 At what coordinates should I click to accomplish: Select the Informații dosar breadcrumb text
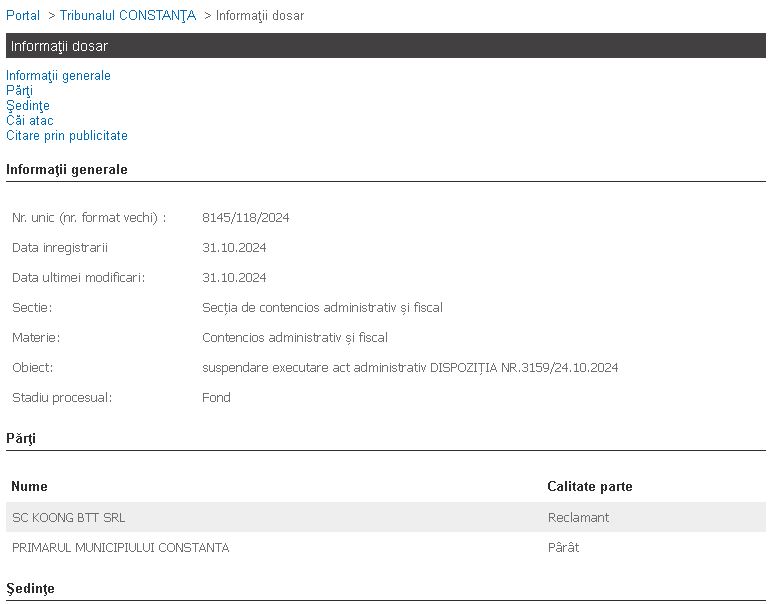point(260,16)
